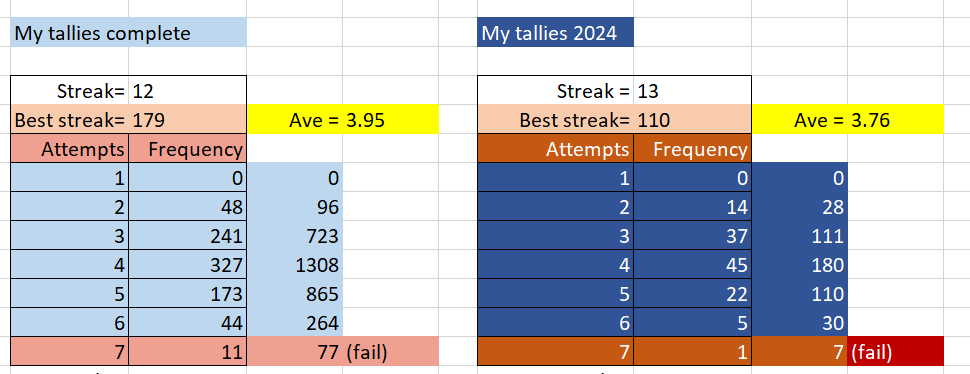
Task: Click the cell containing total 1308
Action: (294, 265)
